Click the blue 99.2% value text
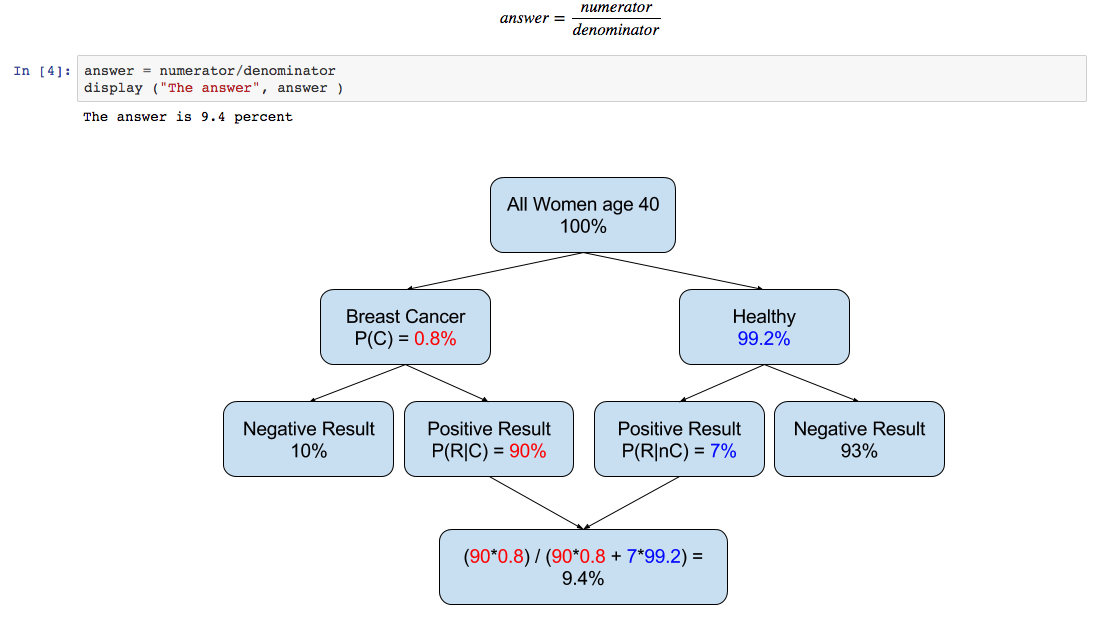The image size is (1106, 639). pos(764,339)
